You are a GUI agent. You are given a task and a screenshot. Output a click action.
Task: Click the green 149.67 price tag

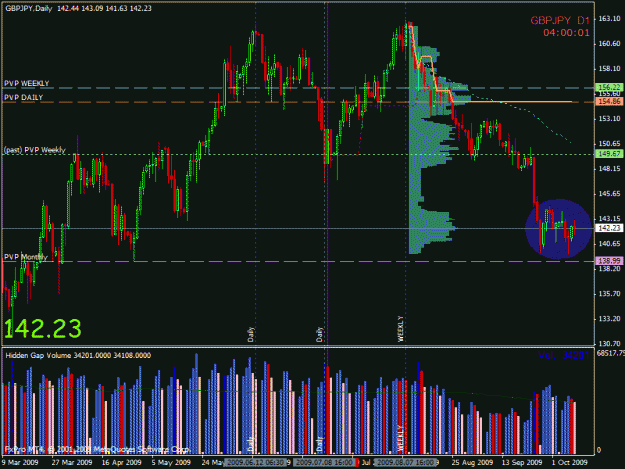click(609, 154)
